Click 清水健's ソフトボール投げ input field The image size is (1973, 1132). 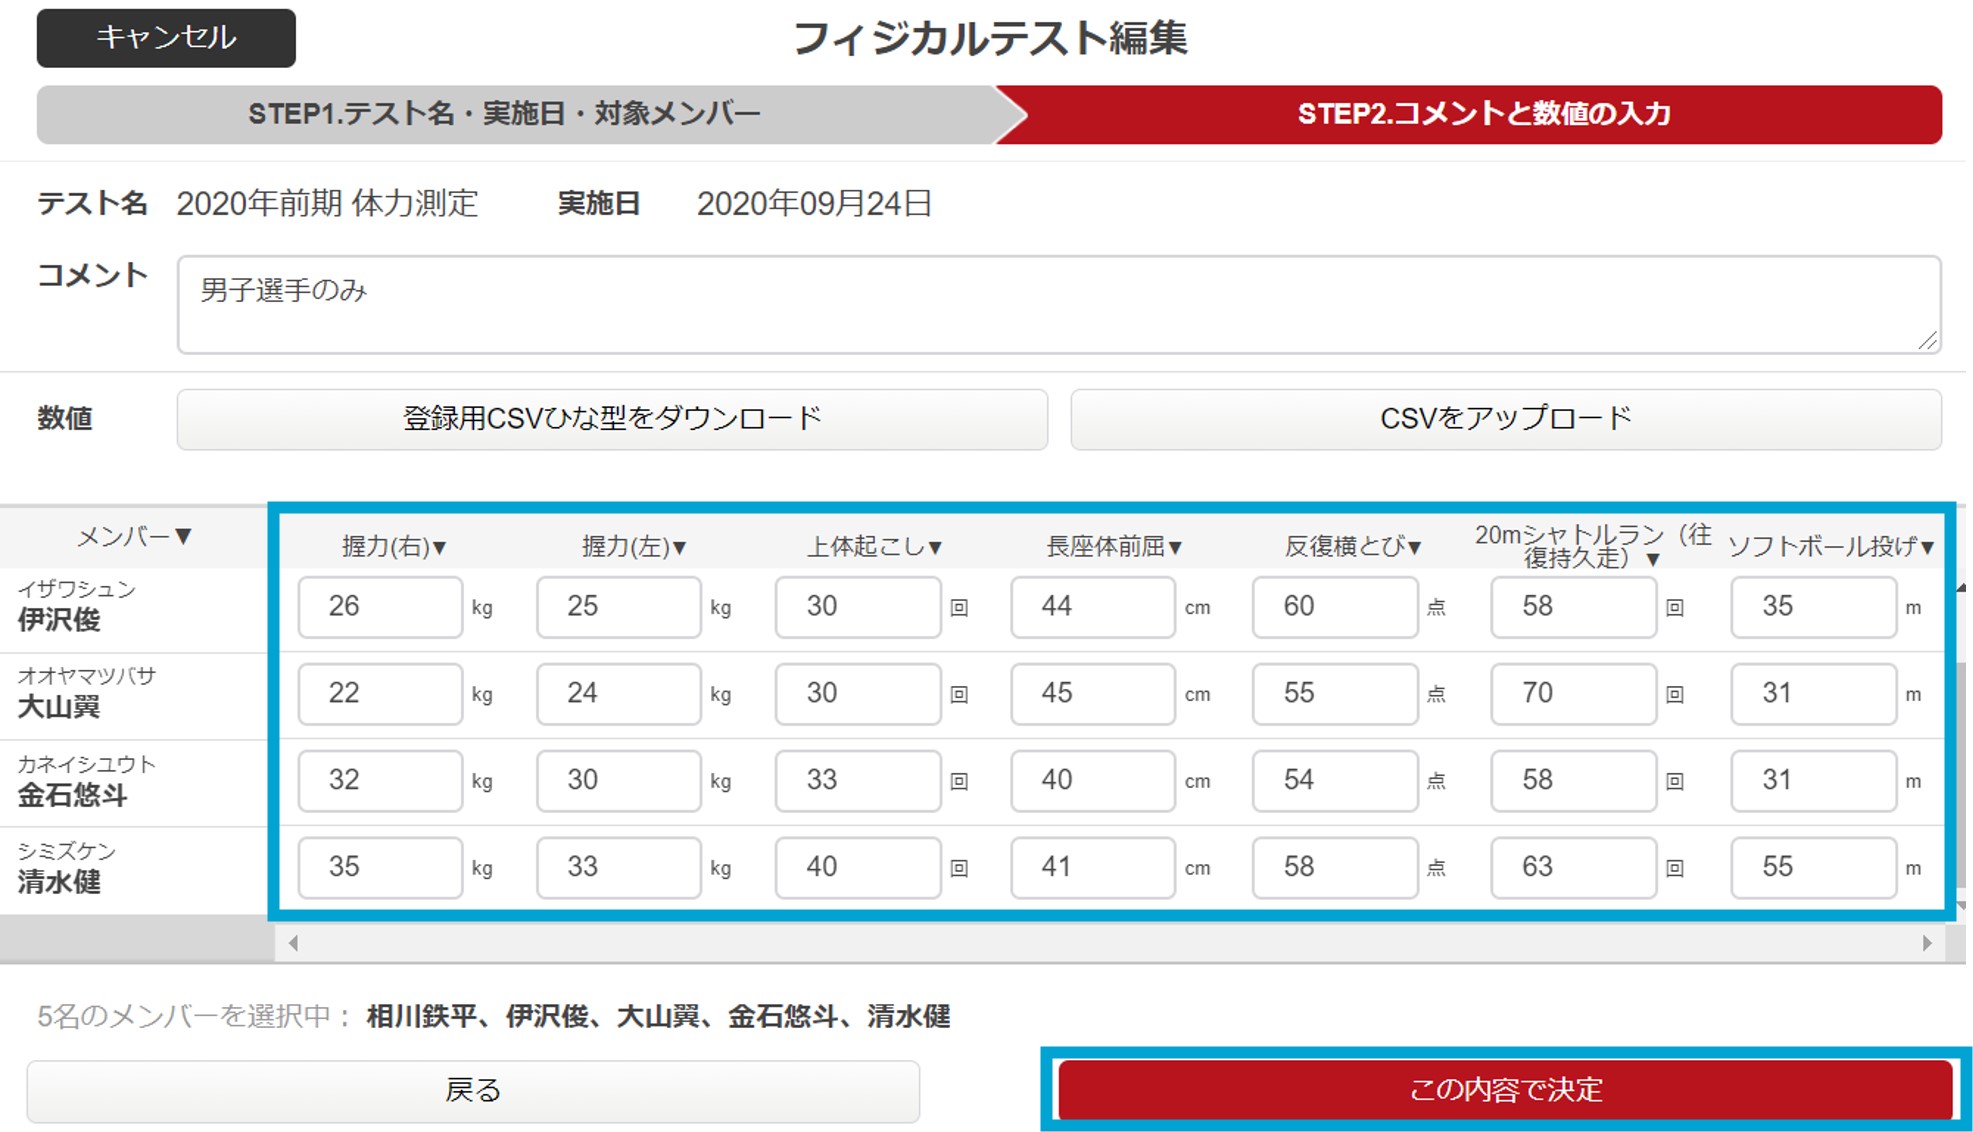1812,867
